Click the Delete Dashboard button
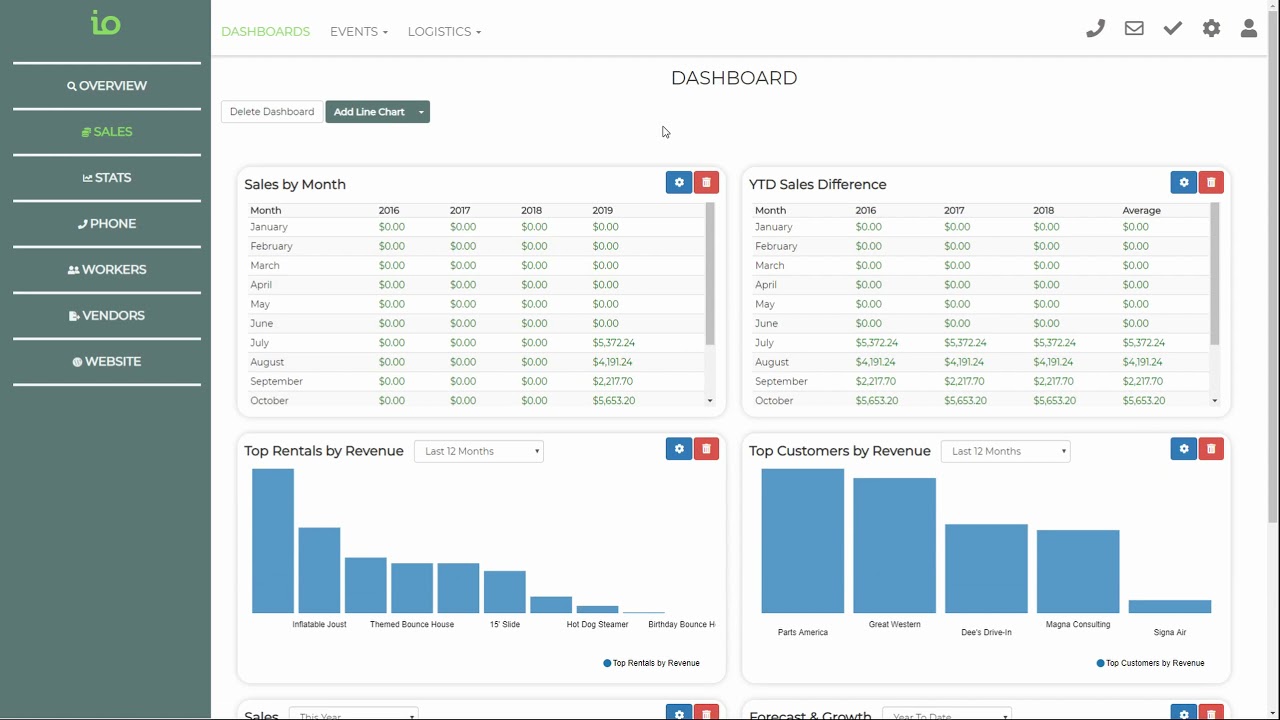Viewport: 1280px width, 720px height. 272,112
